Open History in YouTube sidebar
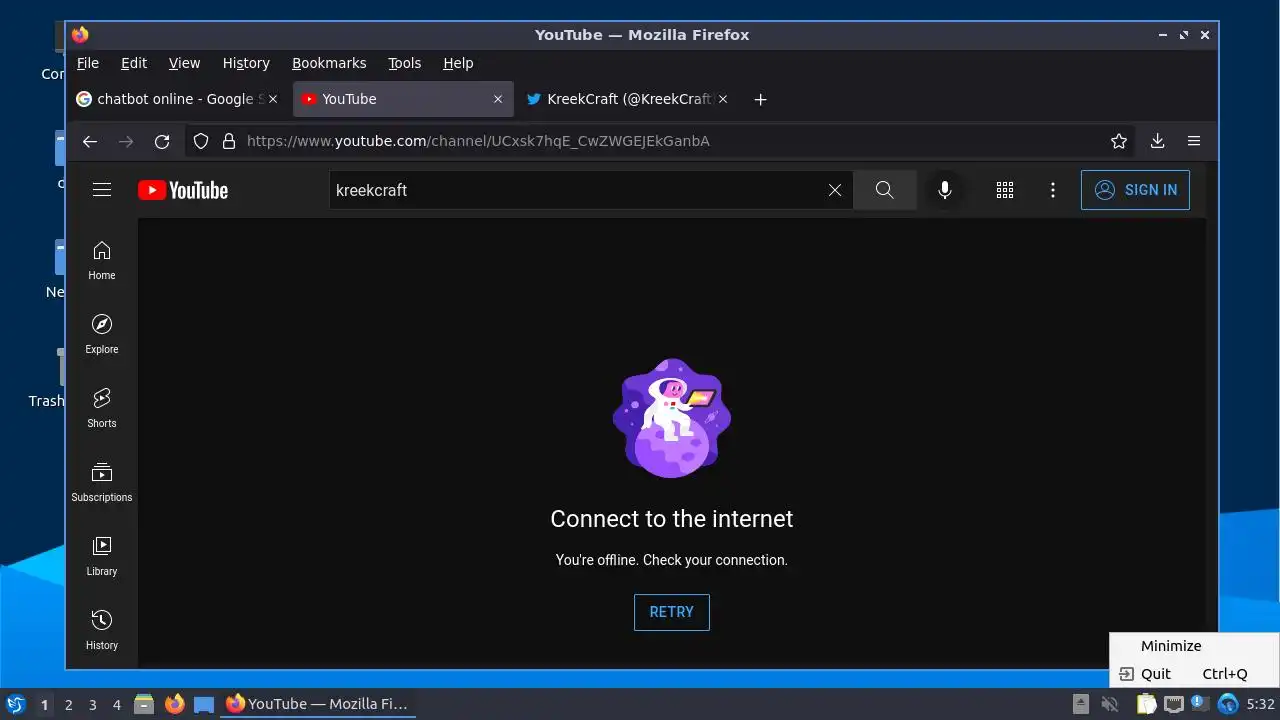 pyautogui.click(x=102, y=631)
